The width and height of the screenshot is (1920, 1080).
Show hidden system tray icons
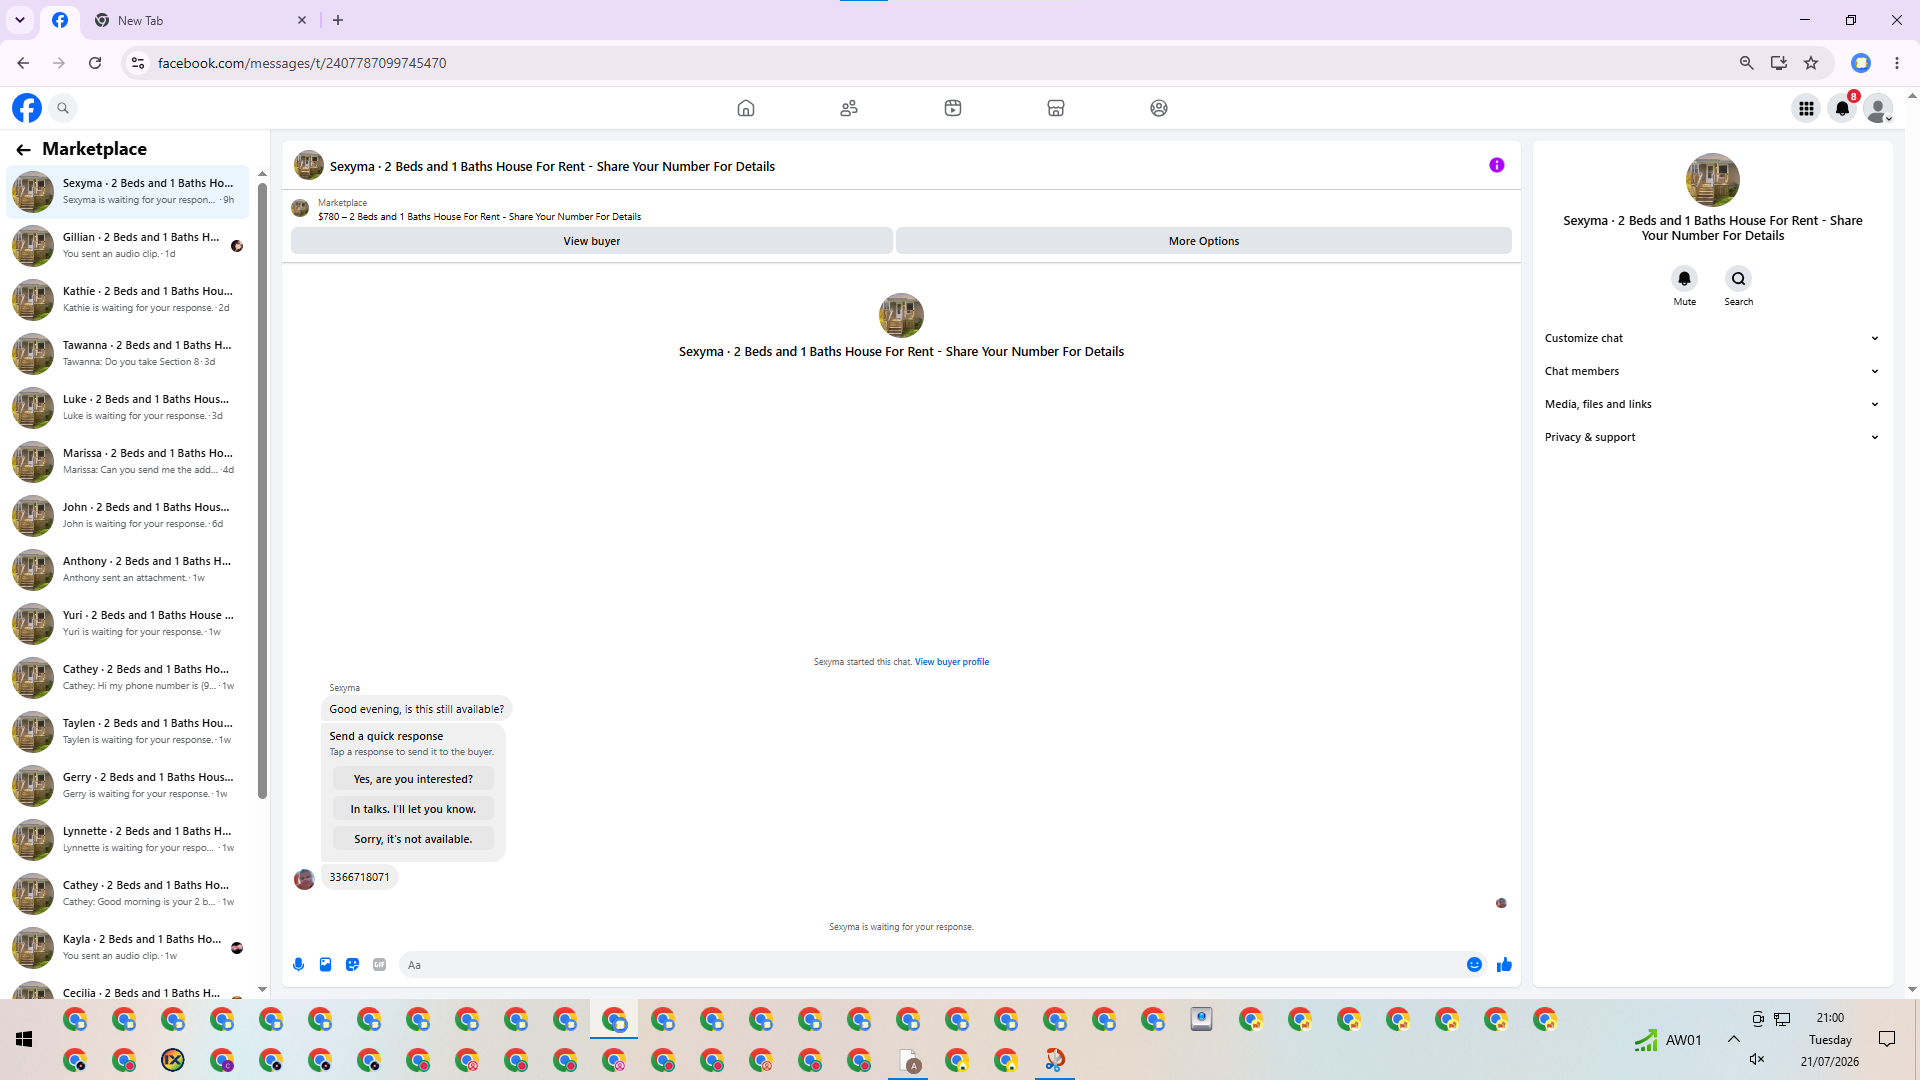(x=1733, y=1040)
